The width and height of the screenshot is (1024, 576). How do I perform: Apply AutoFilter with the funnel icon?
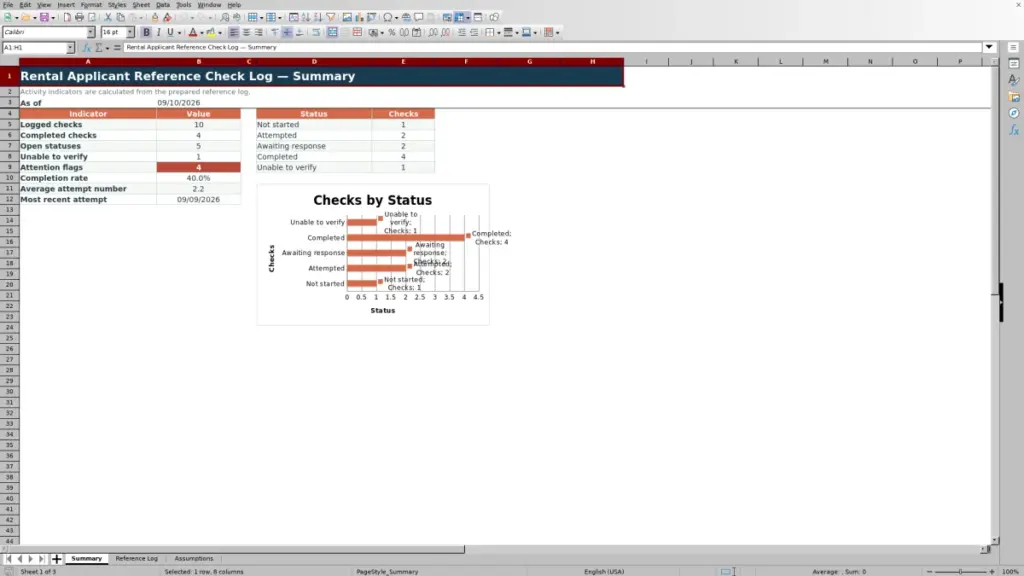(330, 17)
